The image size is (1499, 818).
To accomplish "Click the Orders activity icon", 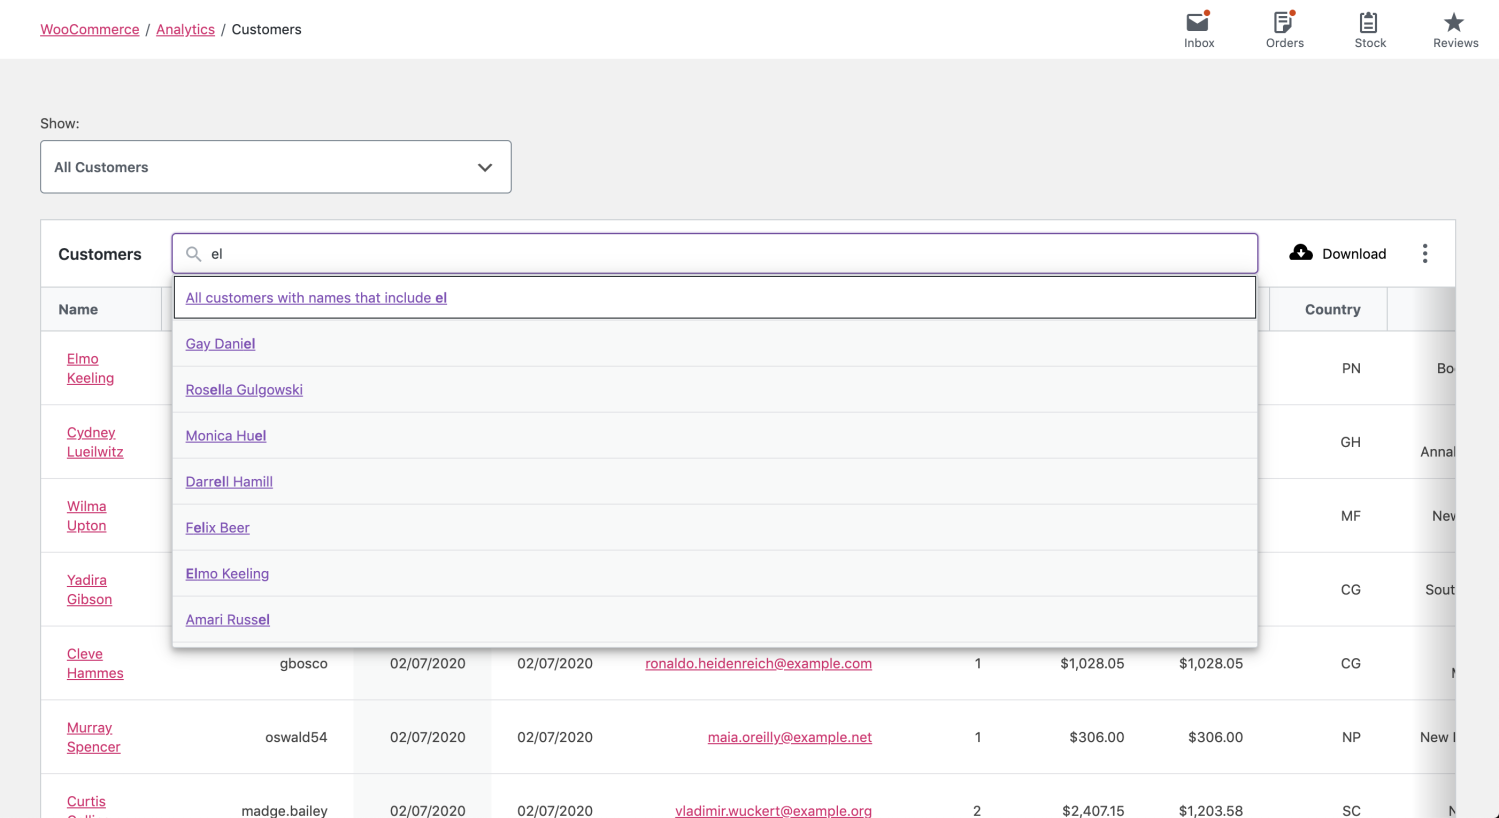I will coord(1284,22).
